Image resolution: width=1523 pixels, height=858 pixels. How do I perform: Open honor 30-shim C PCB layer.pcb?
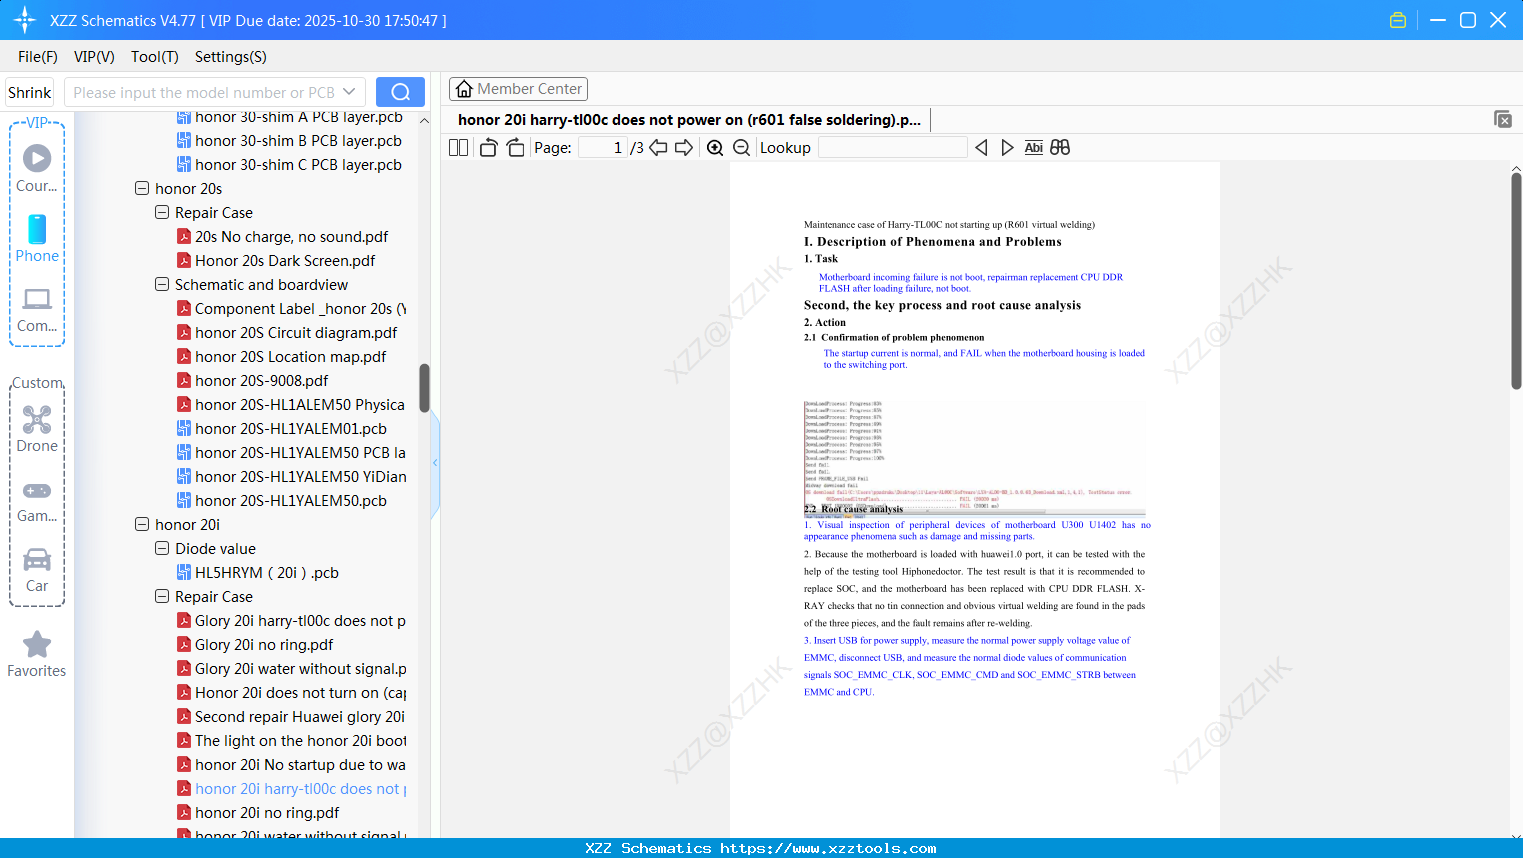298,164
